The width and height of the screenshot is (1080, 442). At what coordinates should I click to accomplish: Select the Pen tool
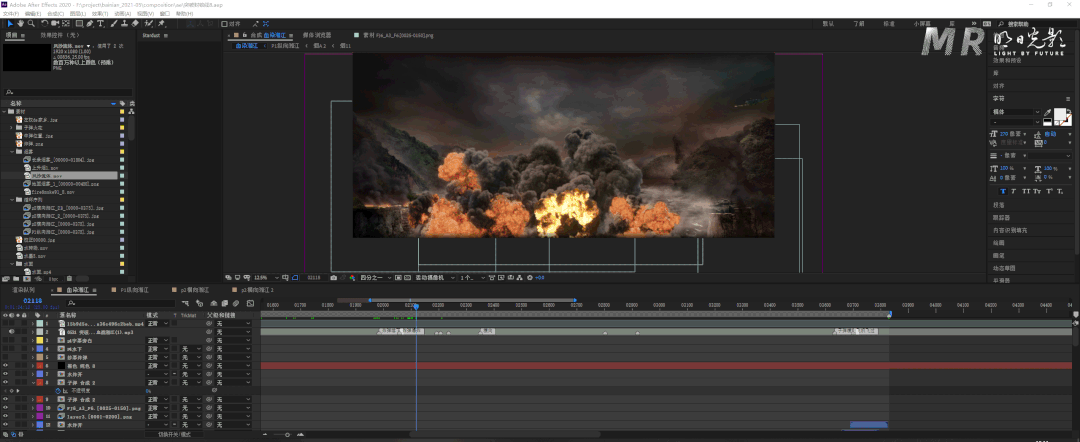pyautogui.click(x=90, y=23)
